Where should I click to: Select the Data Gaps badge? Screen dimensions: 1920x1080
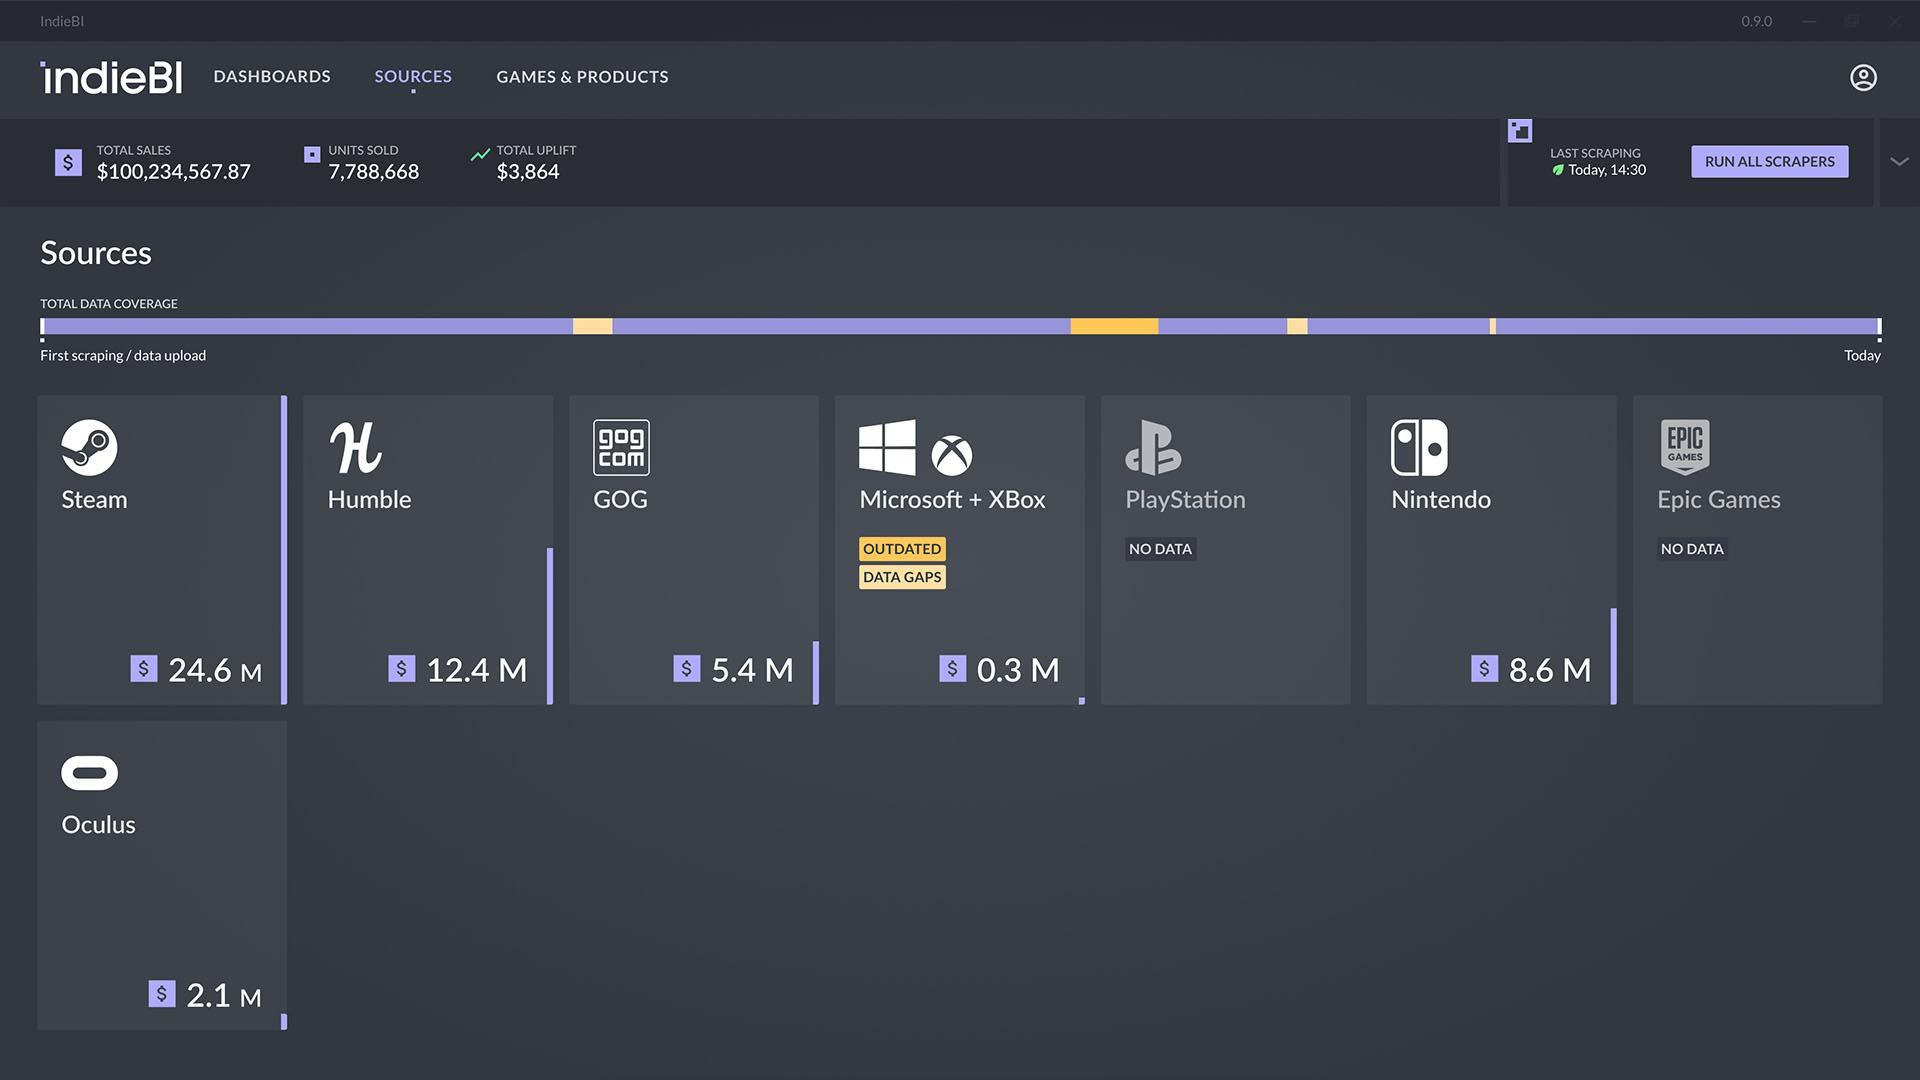pos(901,576)
